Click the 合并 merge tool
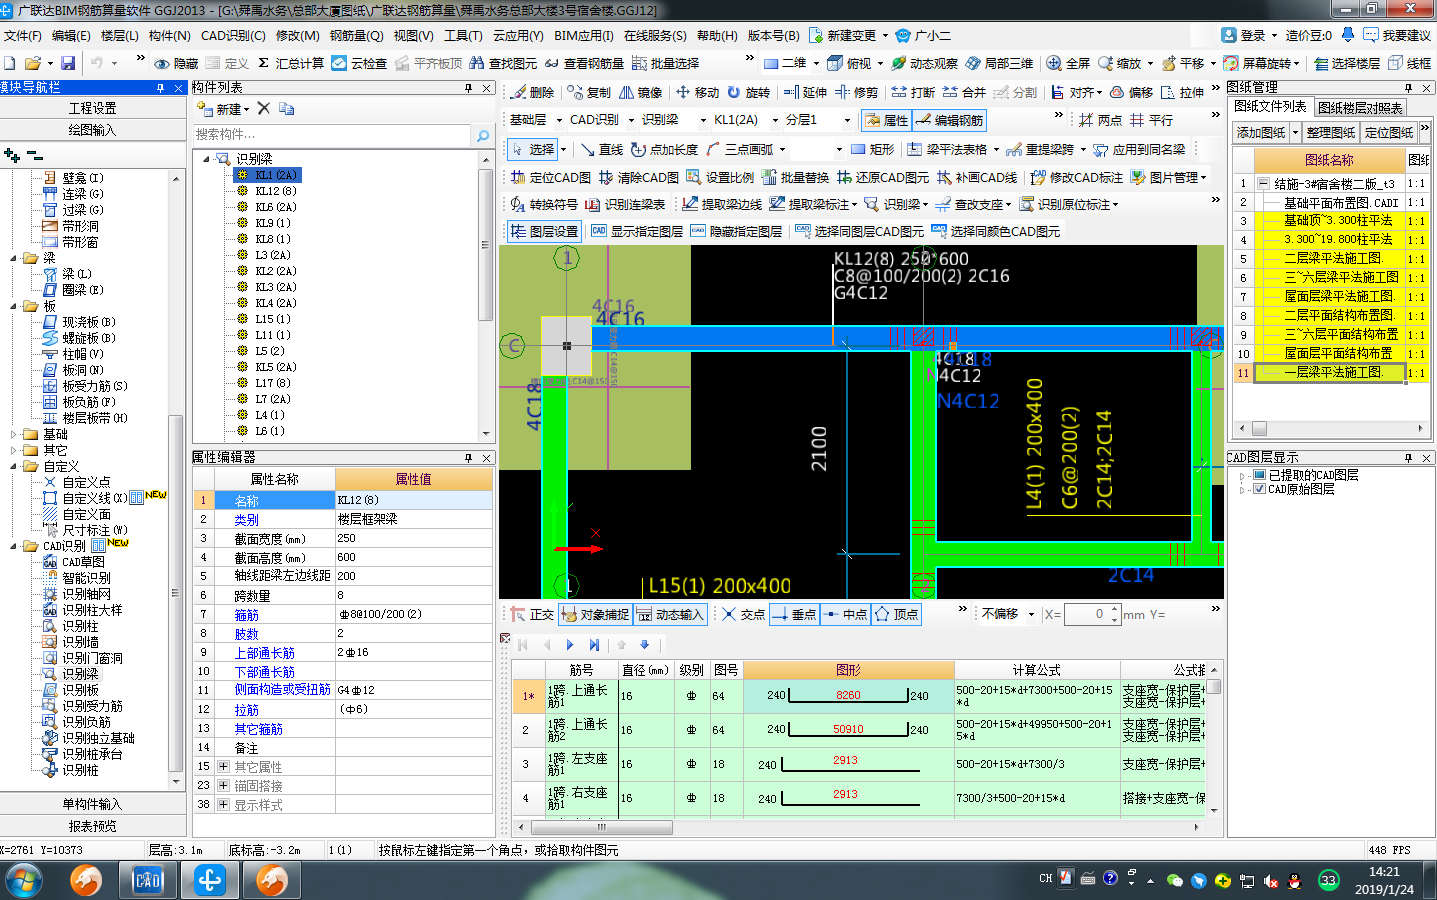 (x=964, y=92)
